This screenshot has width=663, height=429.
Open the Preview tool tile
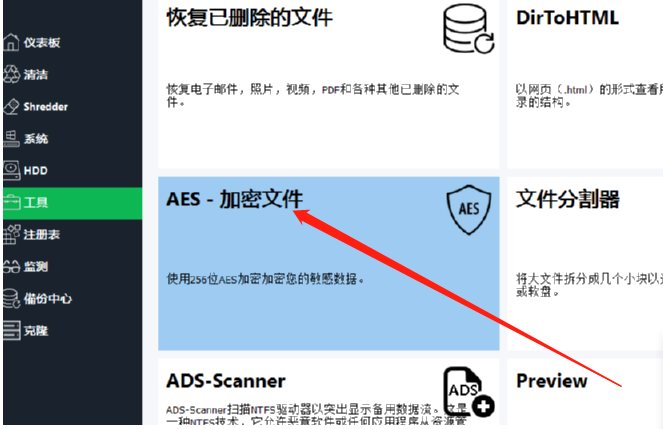click(585, 392)
